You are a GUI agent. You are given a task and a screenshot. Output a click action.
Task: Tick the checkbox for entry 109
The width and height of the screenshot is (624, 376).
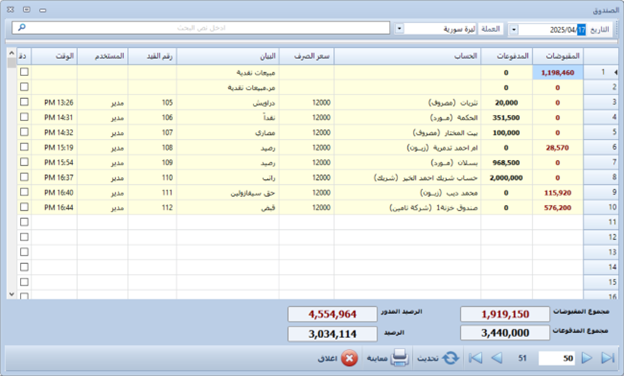[24, 162]
